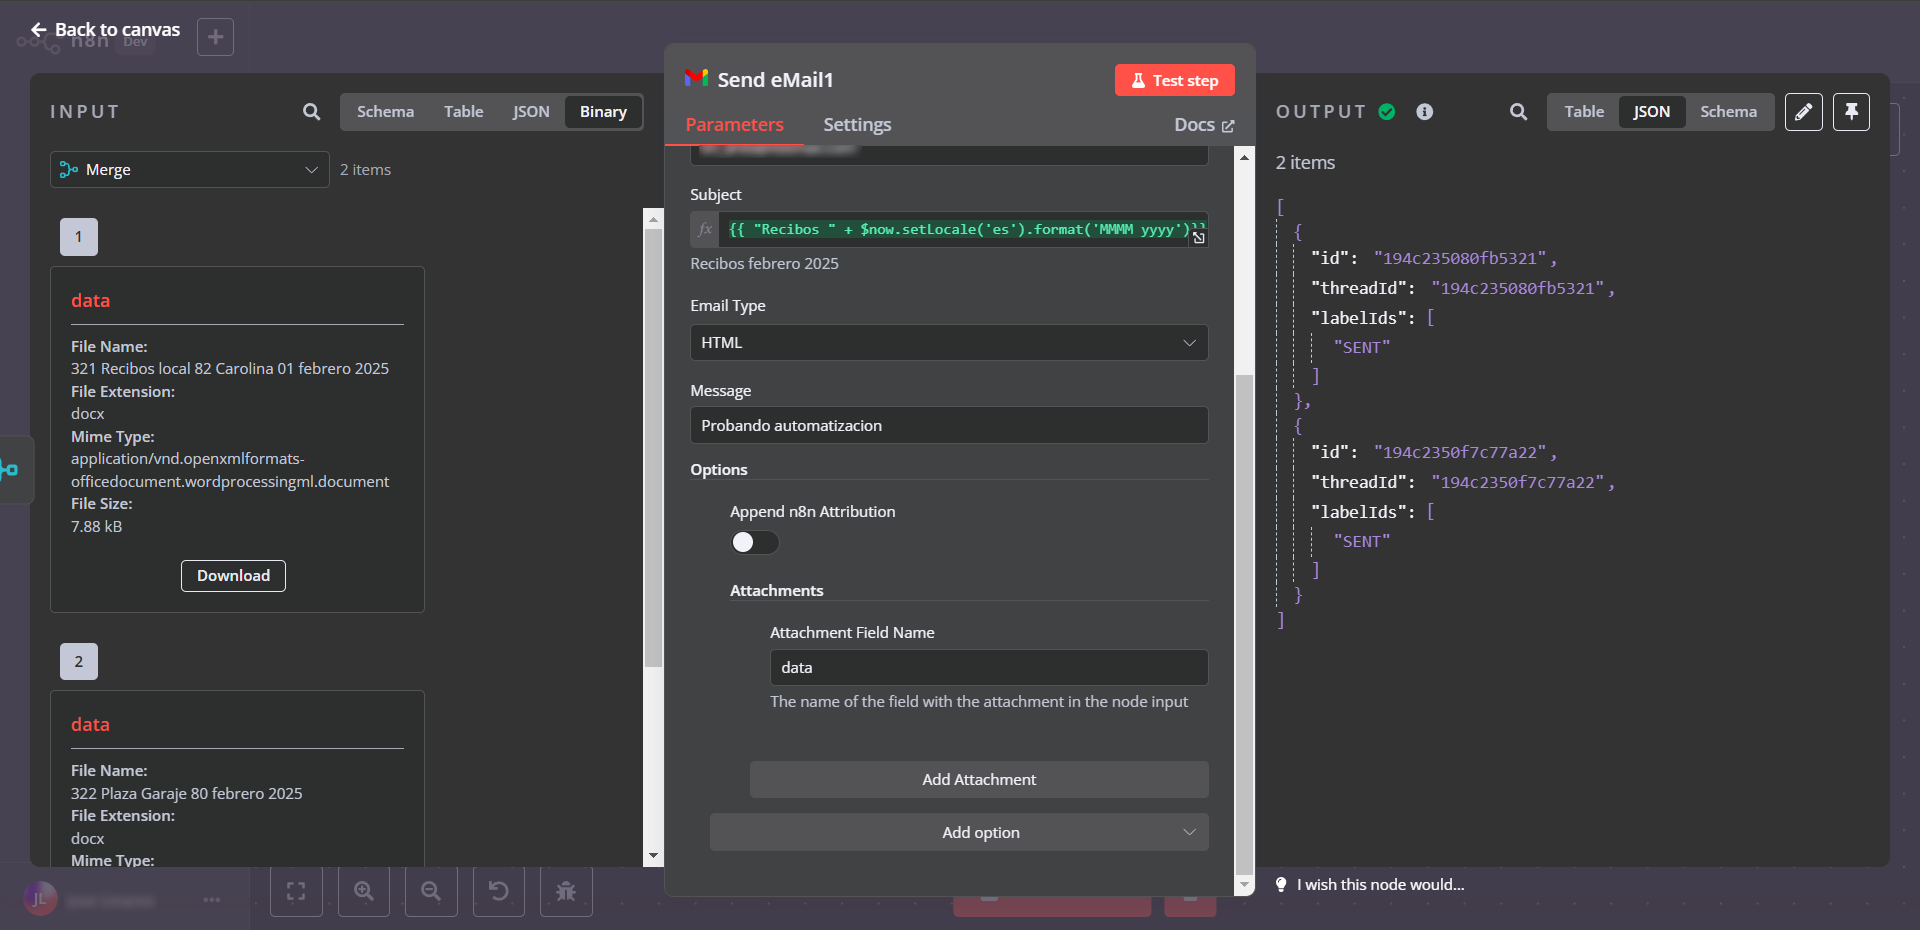
Task: Click the input panel scrollbar thumb
Action: 653,448
